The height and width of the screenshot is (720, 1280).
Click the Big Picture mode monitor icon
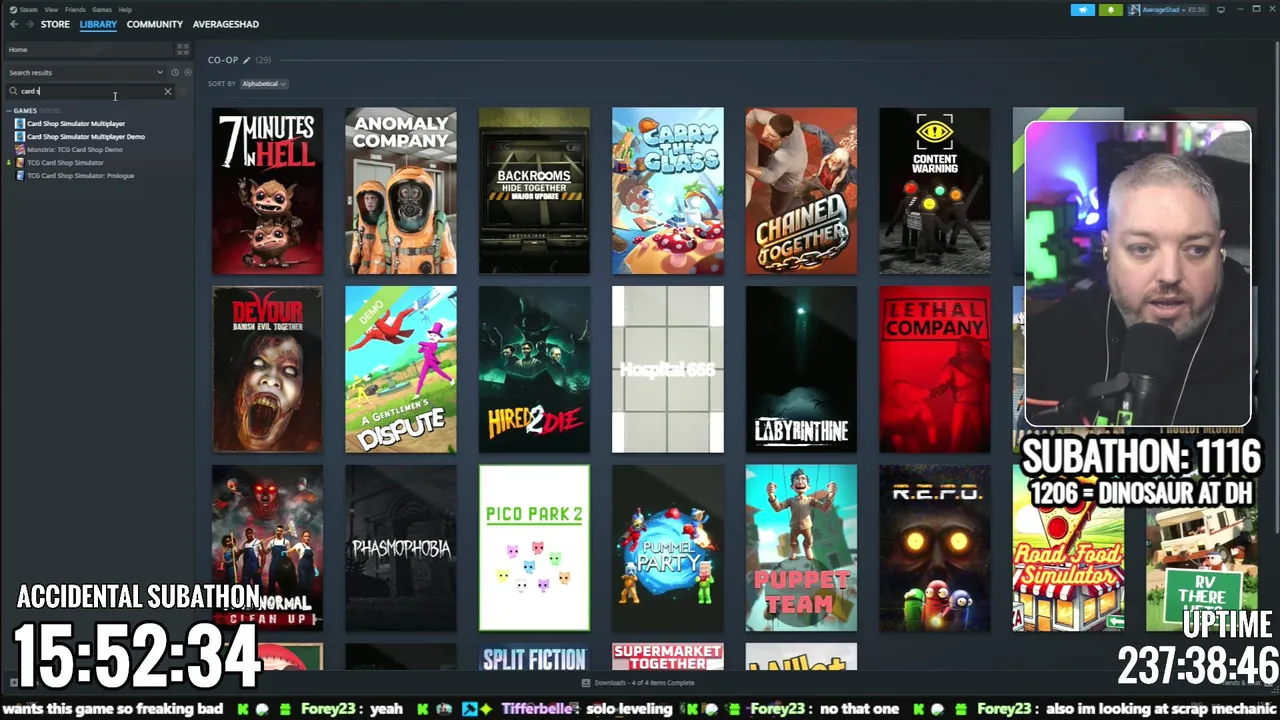[1221, 10]
